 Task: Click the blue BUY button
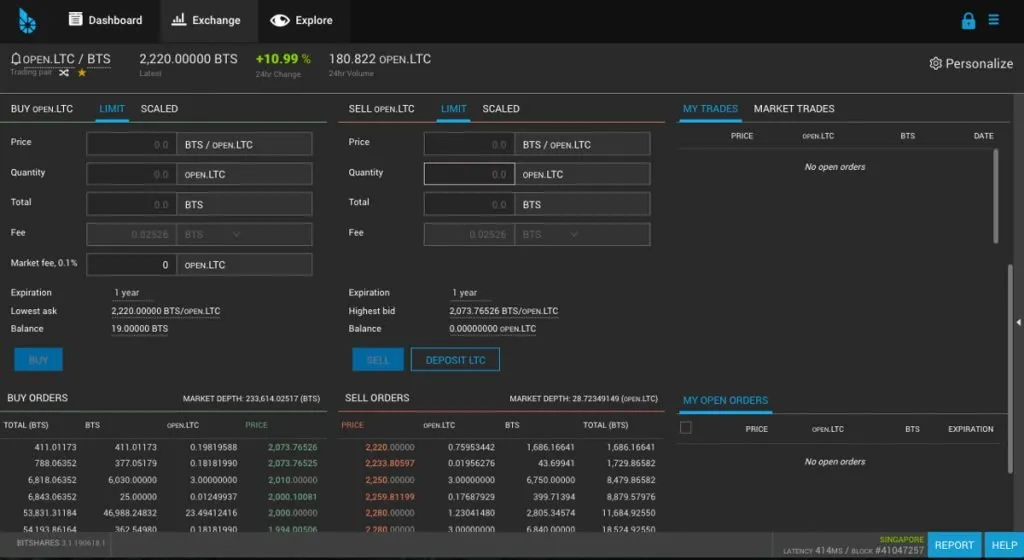[39, 360]
